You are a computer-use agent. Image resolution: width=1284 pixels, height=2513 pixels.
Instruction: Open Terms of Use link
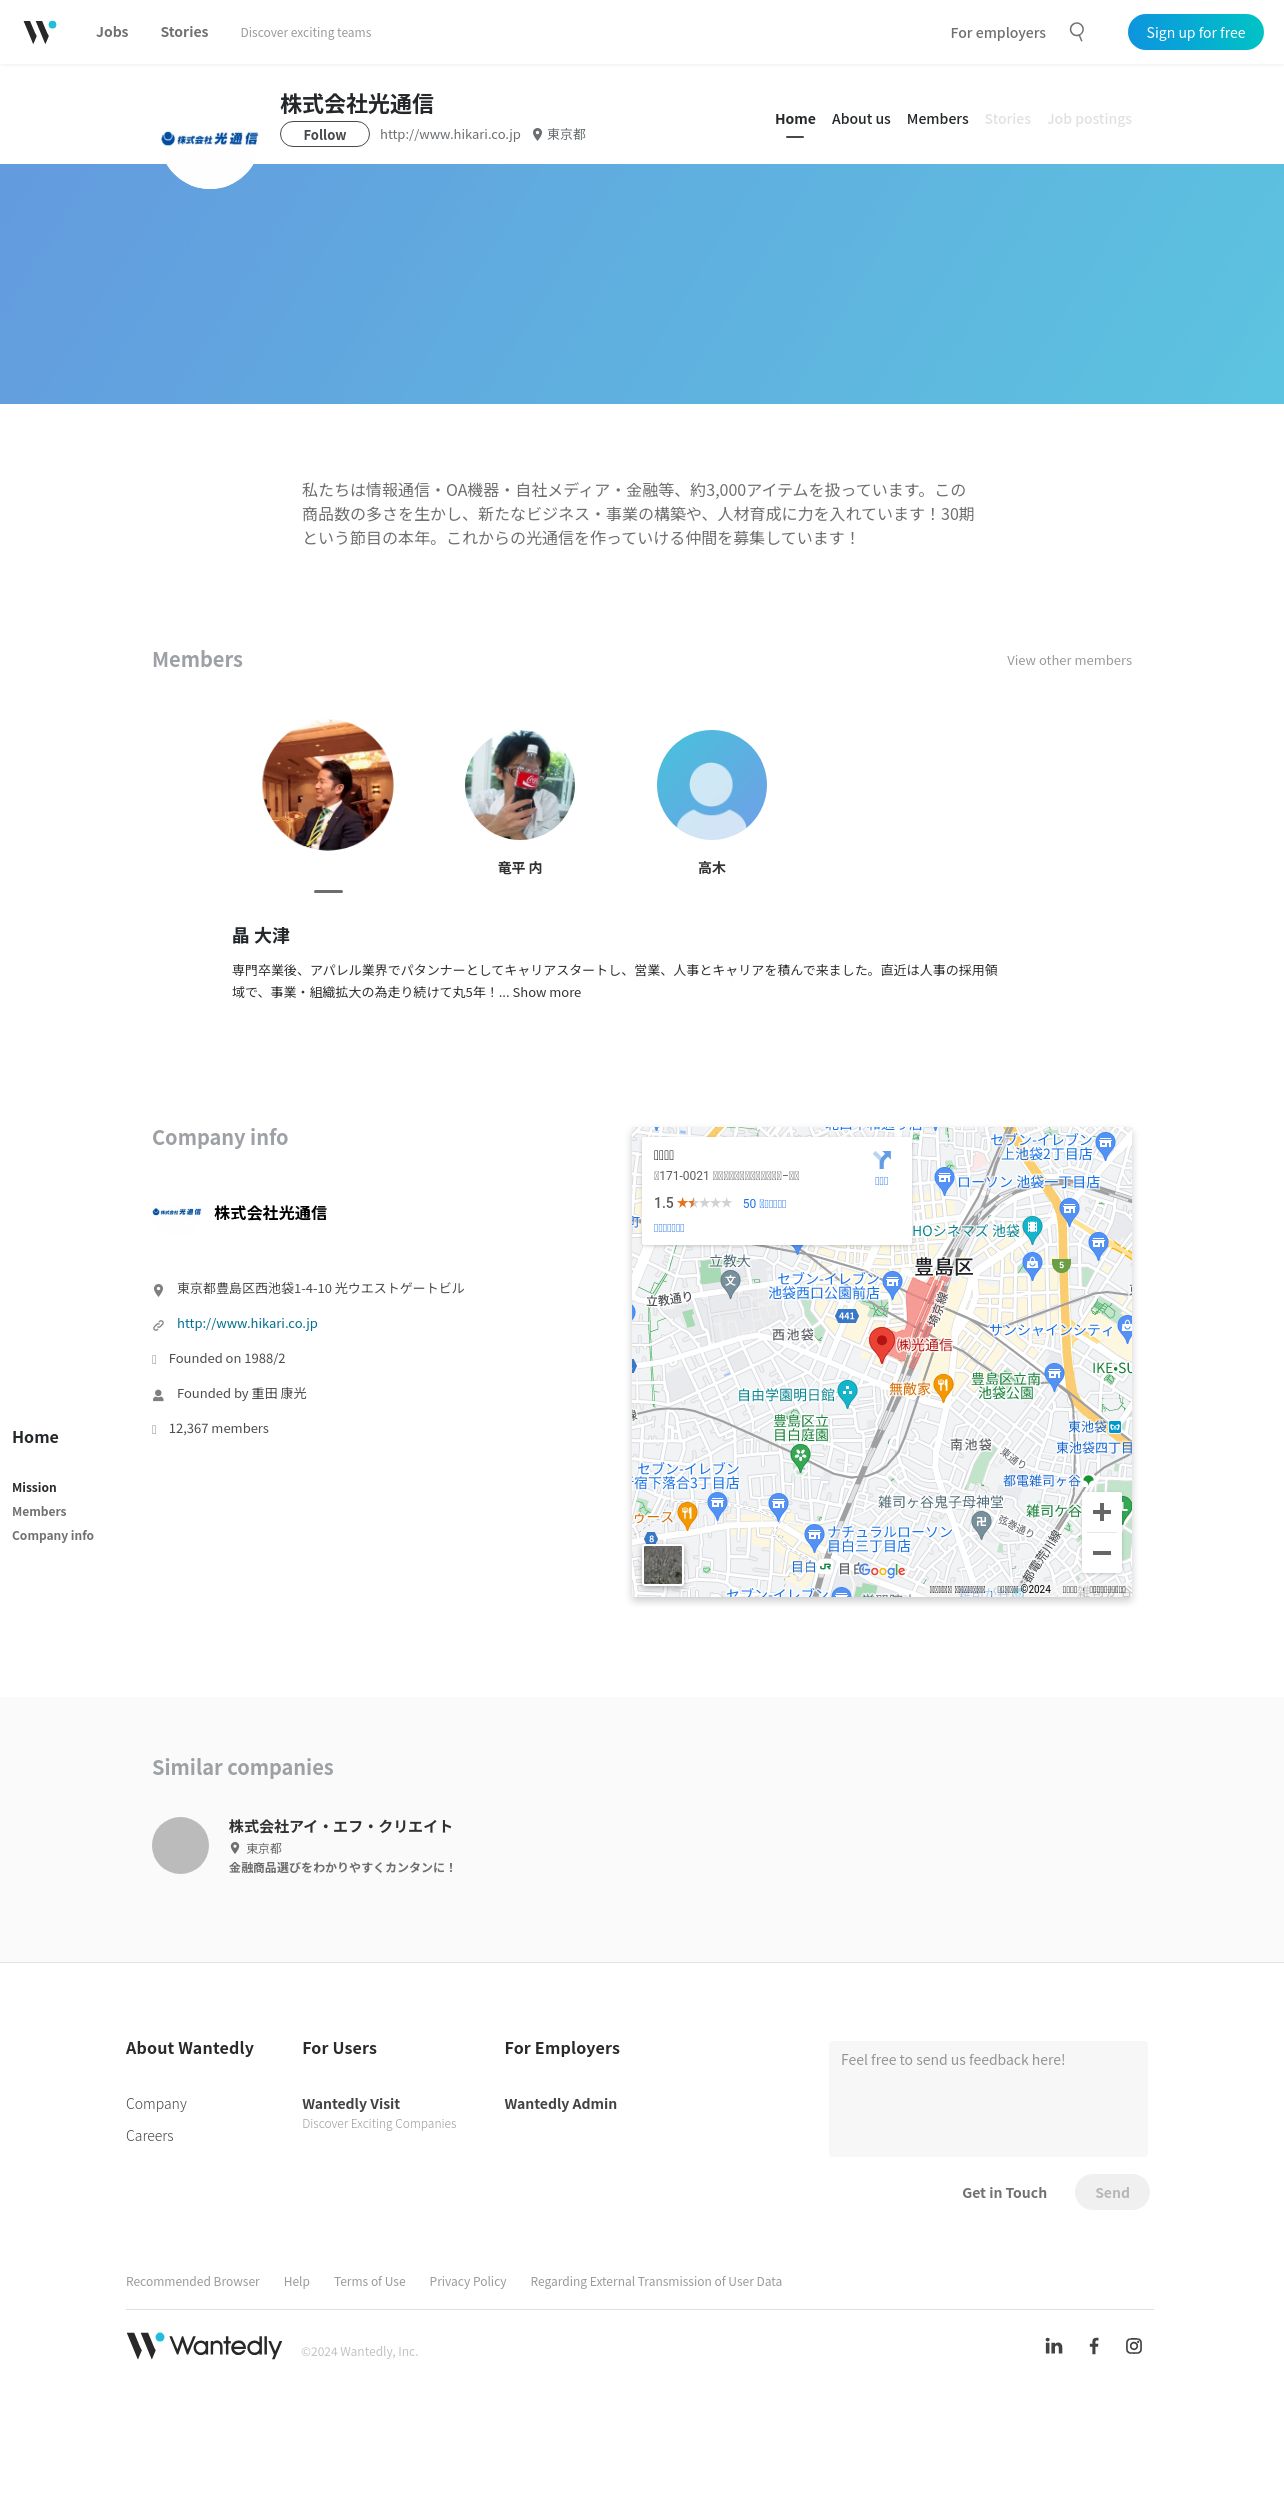[x=370, y=2281]
